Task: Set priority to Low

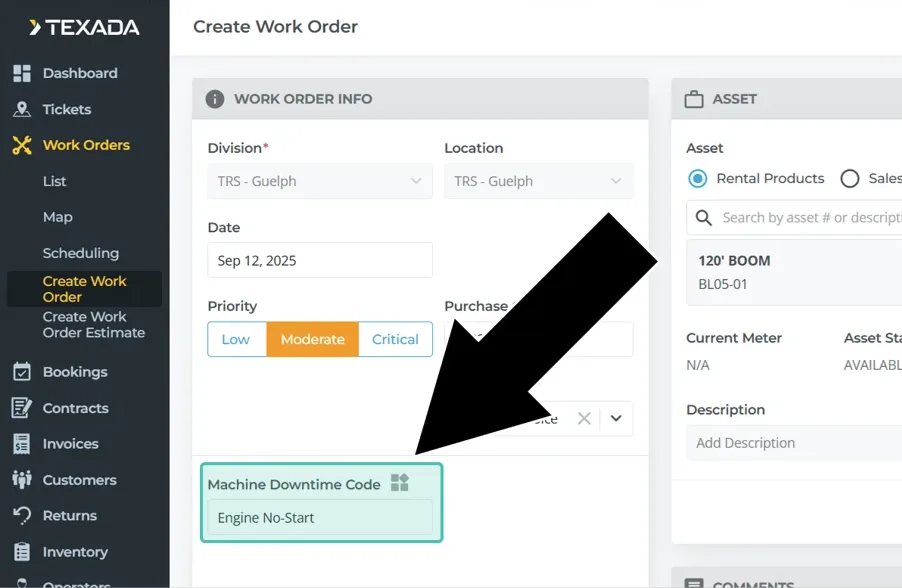Action: [x=236, y=339]
